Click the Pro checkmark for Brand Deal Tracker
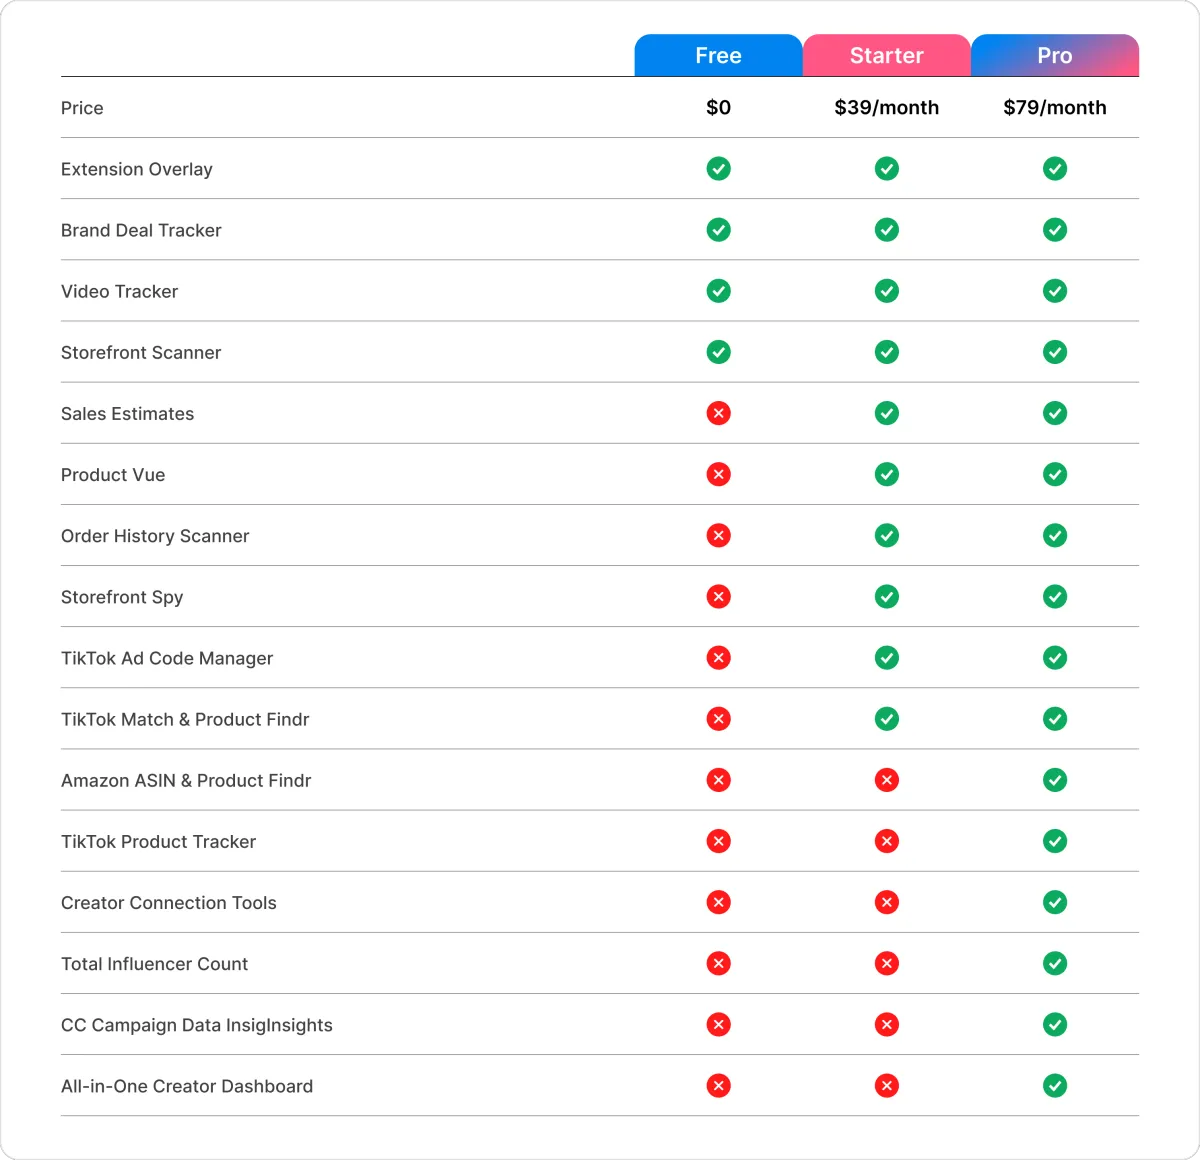This screenshot has width=1200, height=1160. [x=1055, y=230]
